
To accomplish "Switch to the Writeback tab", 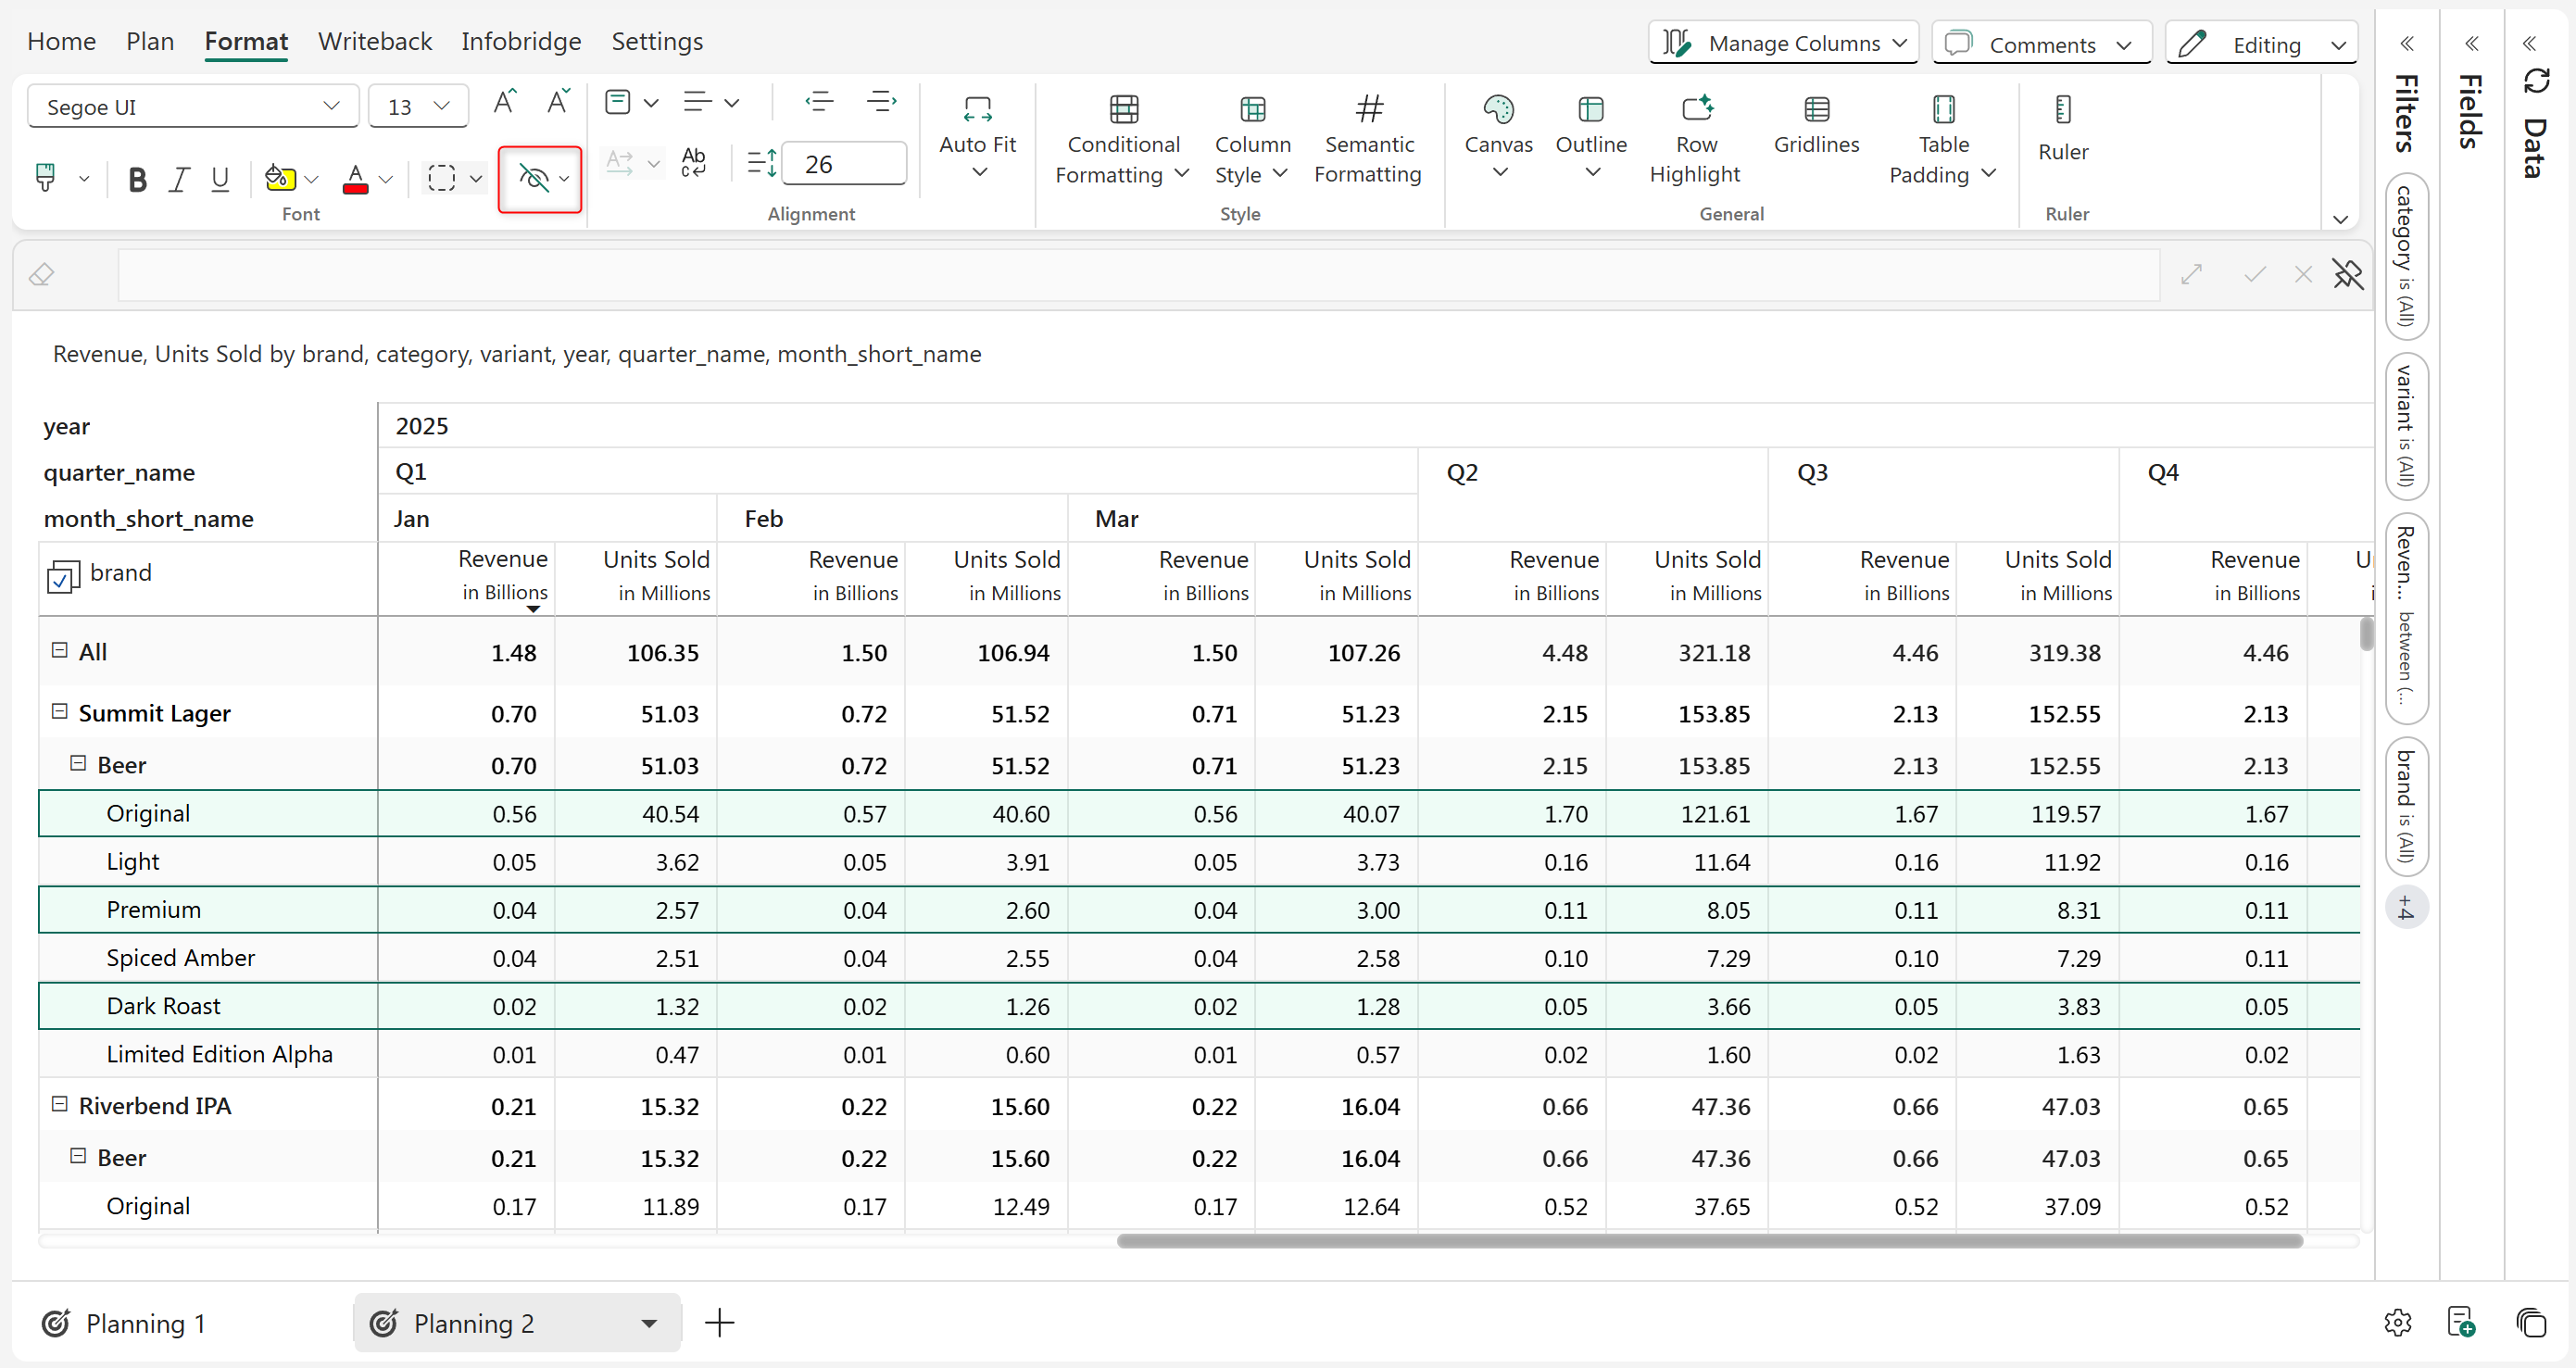I will click(x=374, y=41).
